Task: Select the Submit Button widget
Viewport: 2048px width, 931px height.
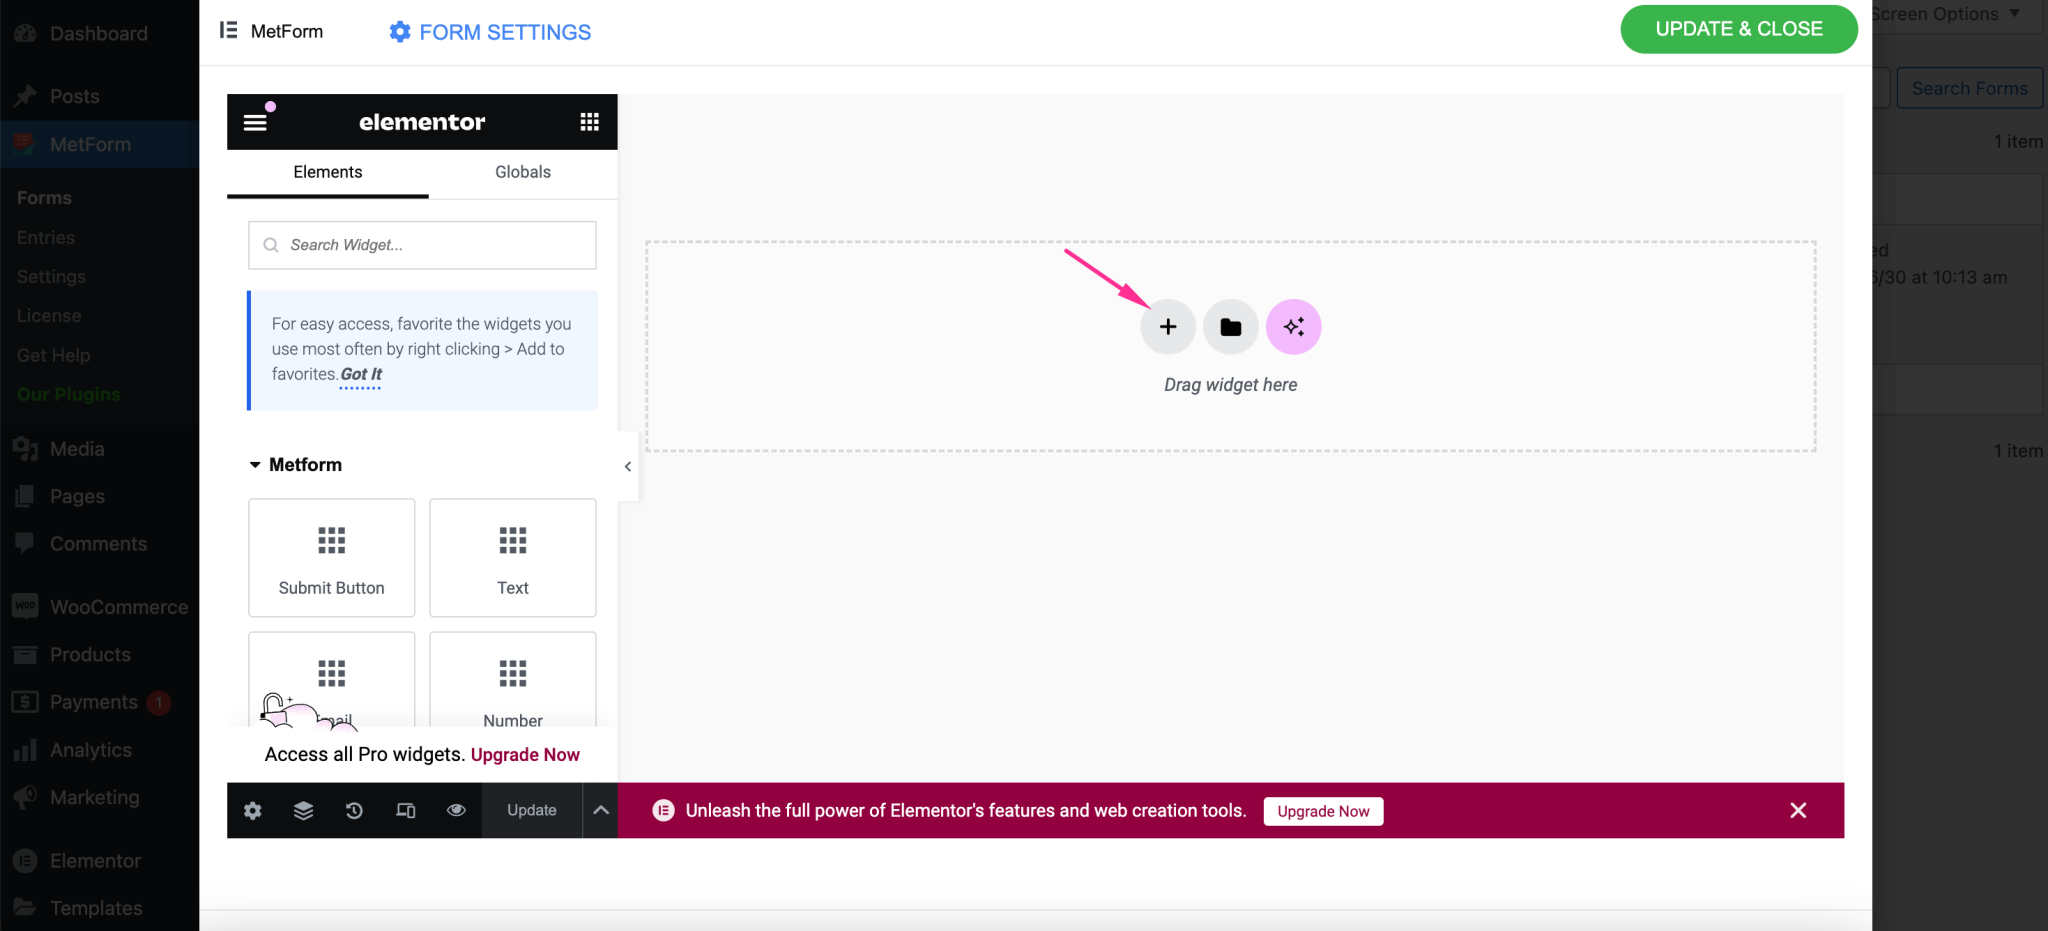Action: click(331, 558)
